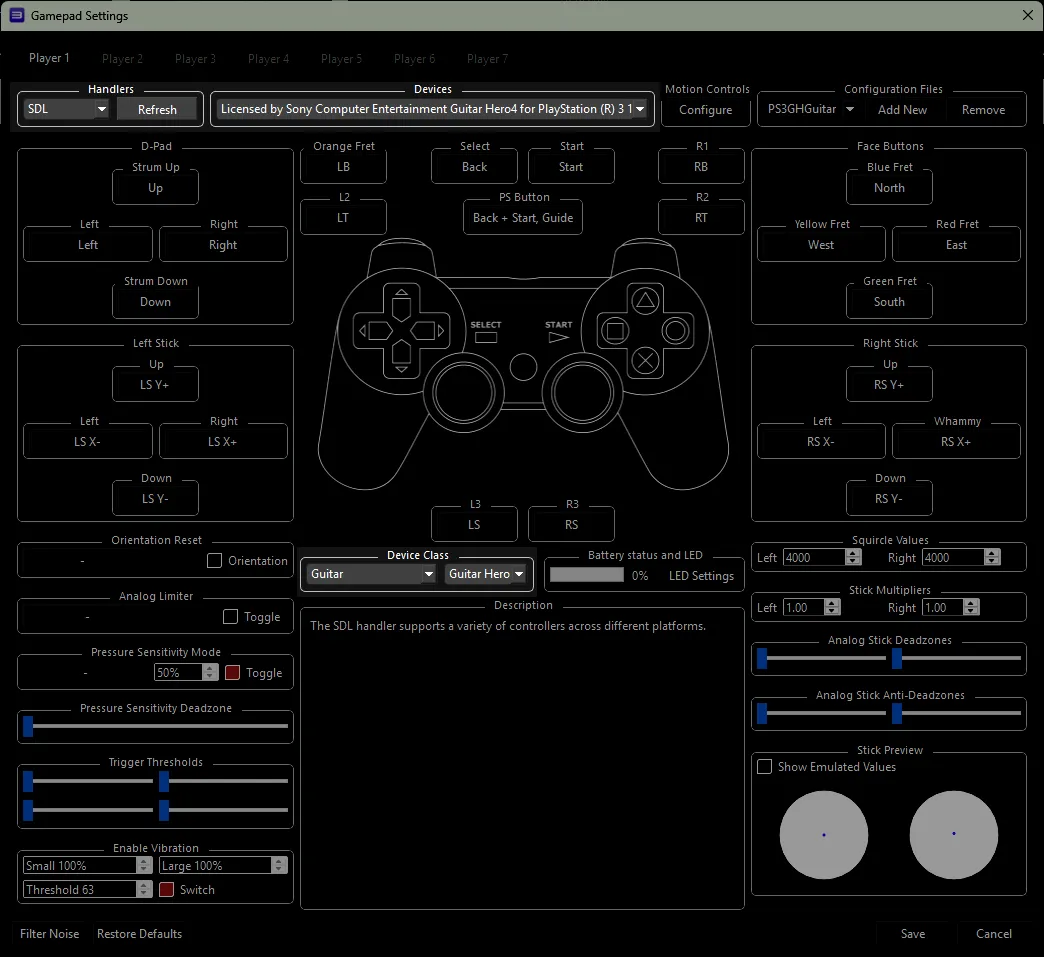Click D-pad right arrow on controller diagram
The width and height of the screenshot is (1044, 957).
427,330
